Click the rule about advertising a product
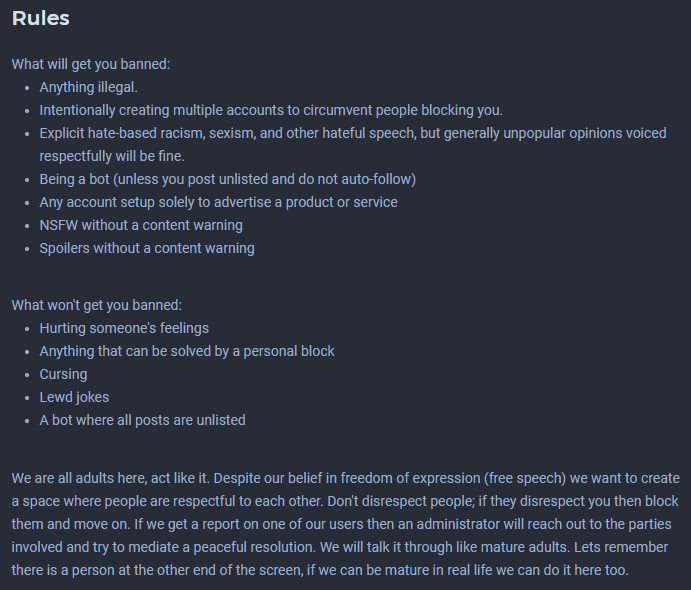Screen dimensions: 691x590 [x=218, y=202]
